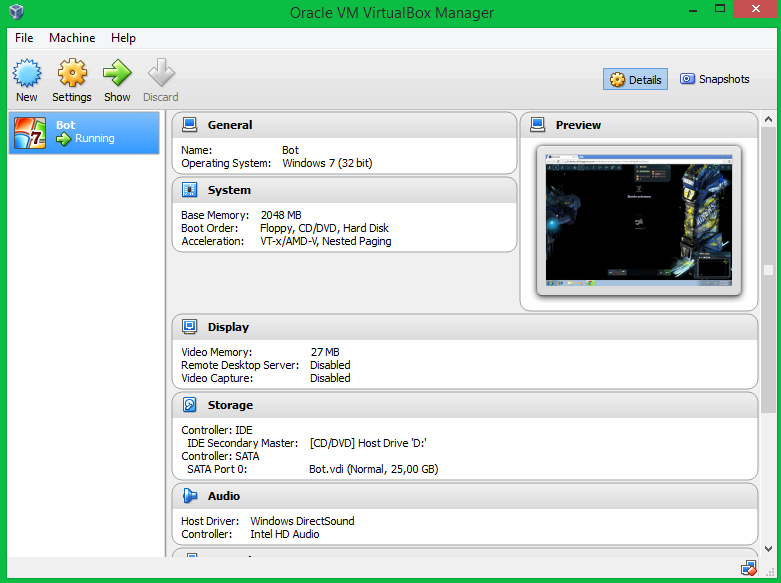The image size is (781, 583).
Task: Click the VirtualBox cube title bar icon
Action: coord(16,11)
